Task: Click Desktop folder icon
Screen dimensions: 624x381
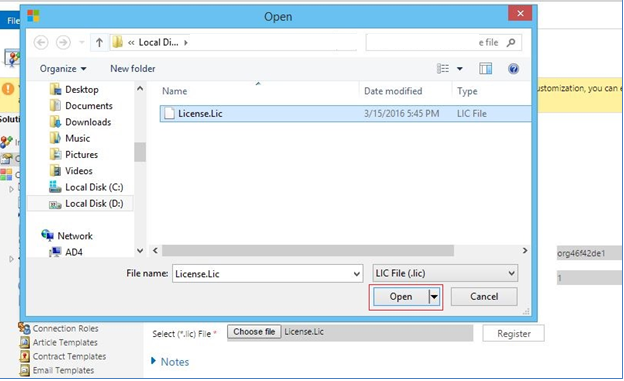Action: [55, 89]
